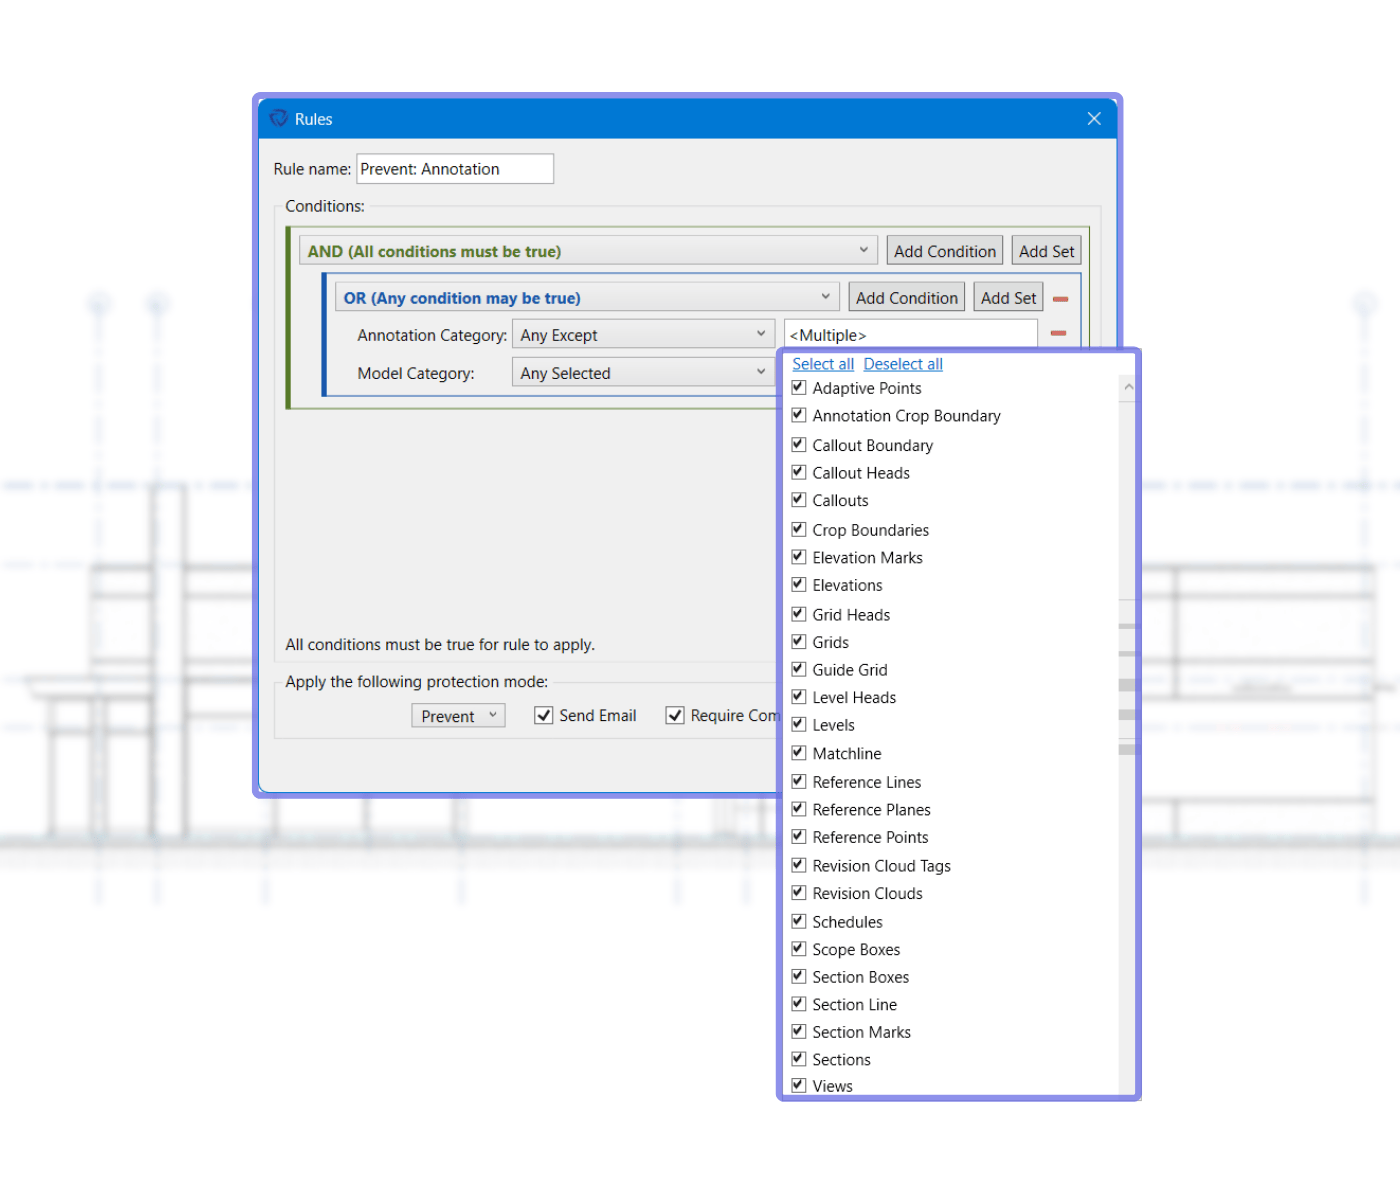Click the red minus icon beside the OR set
The height and width of the screenshot is (1200, 1400).
(1060, 299)
